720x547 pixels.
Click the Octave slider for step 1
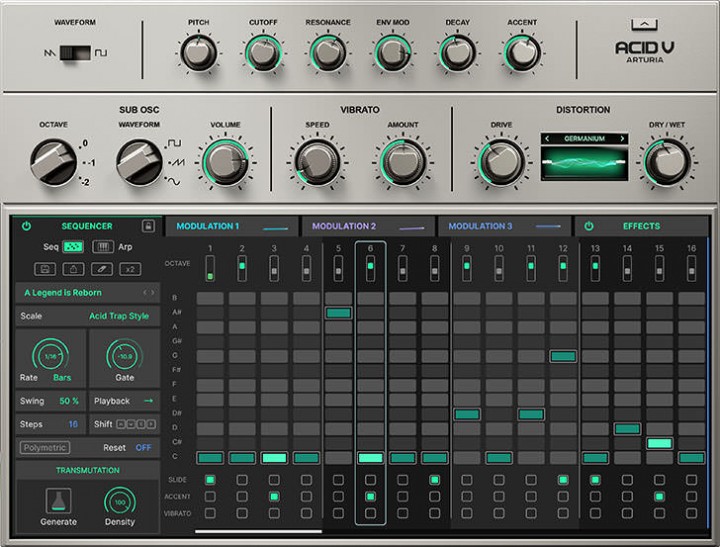coord(210,268)
